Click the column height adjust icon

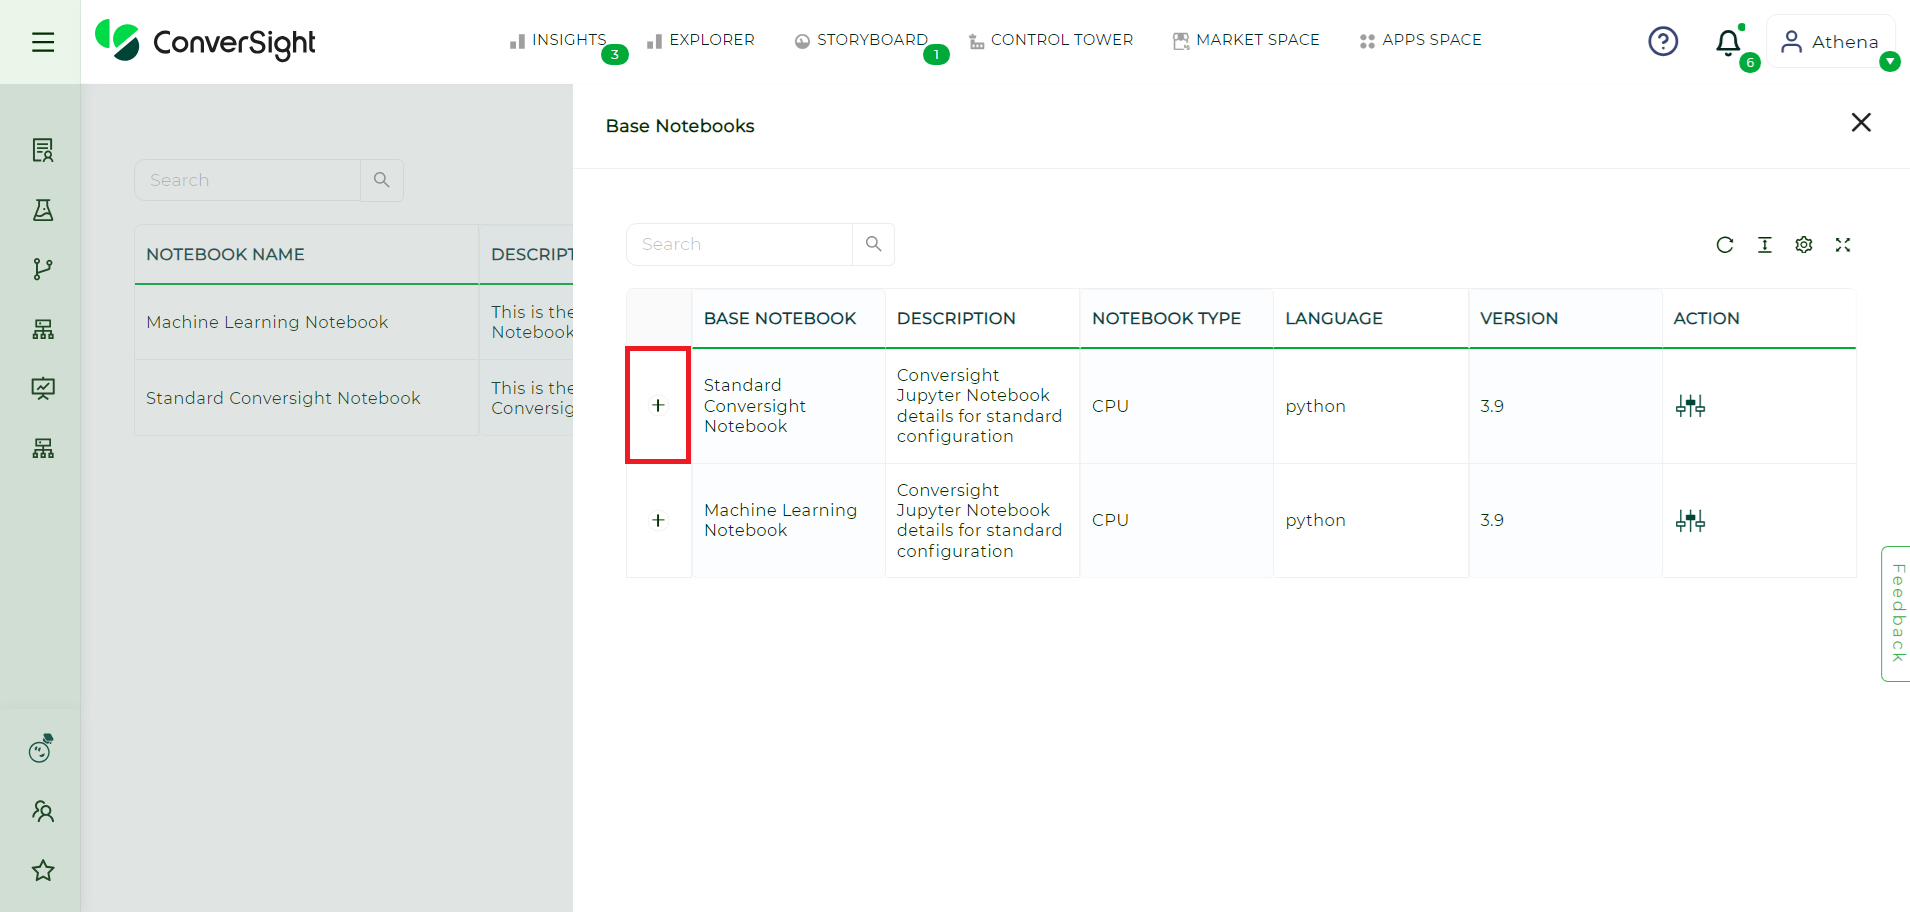[1765, 245]
